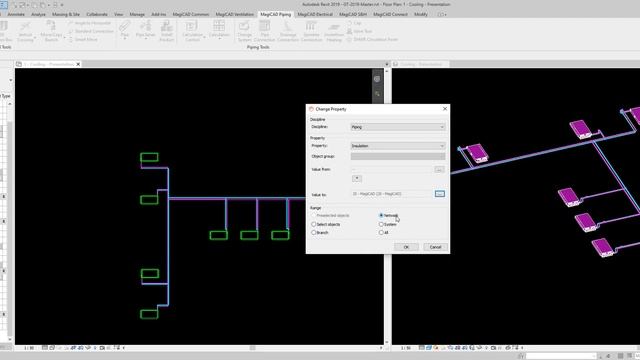
Task: Click the top-left green device rectangle in plan
Action: click(x=149, y=157)
